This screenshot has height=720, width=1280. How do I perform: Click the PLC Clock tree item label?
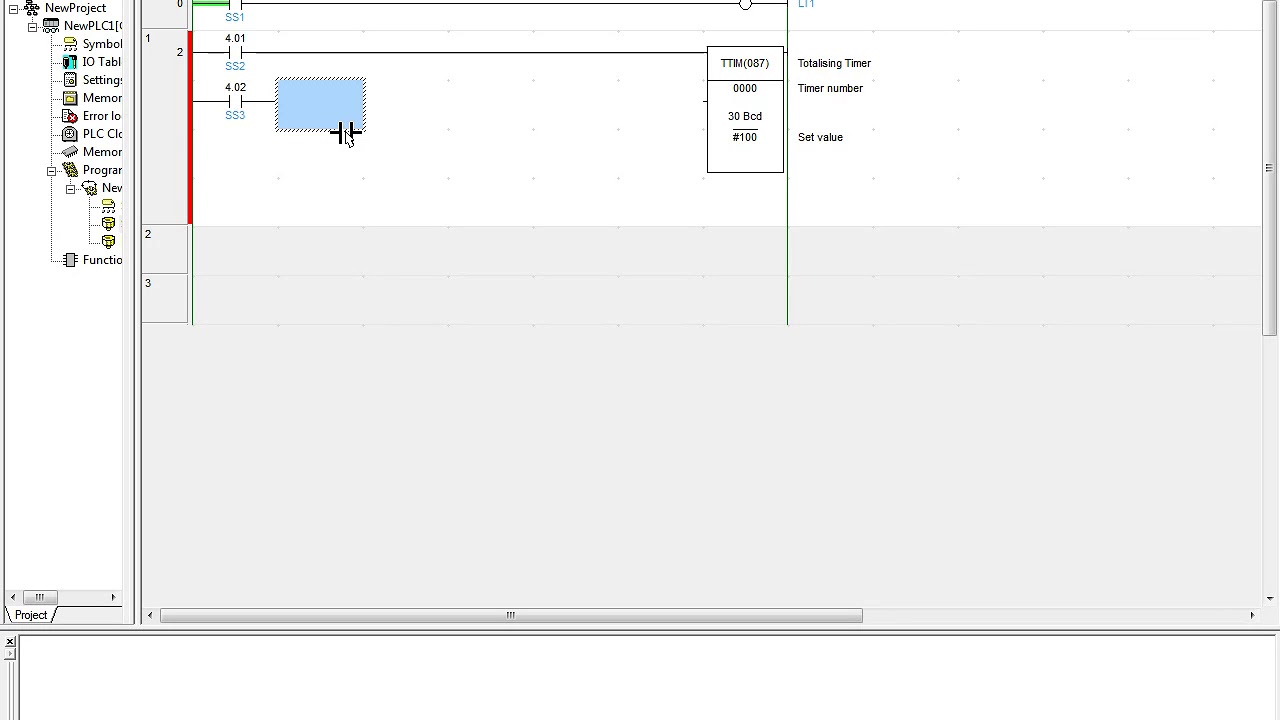pos(102,134)
